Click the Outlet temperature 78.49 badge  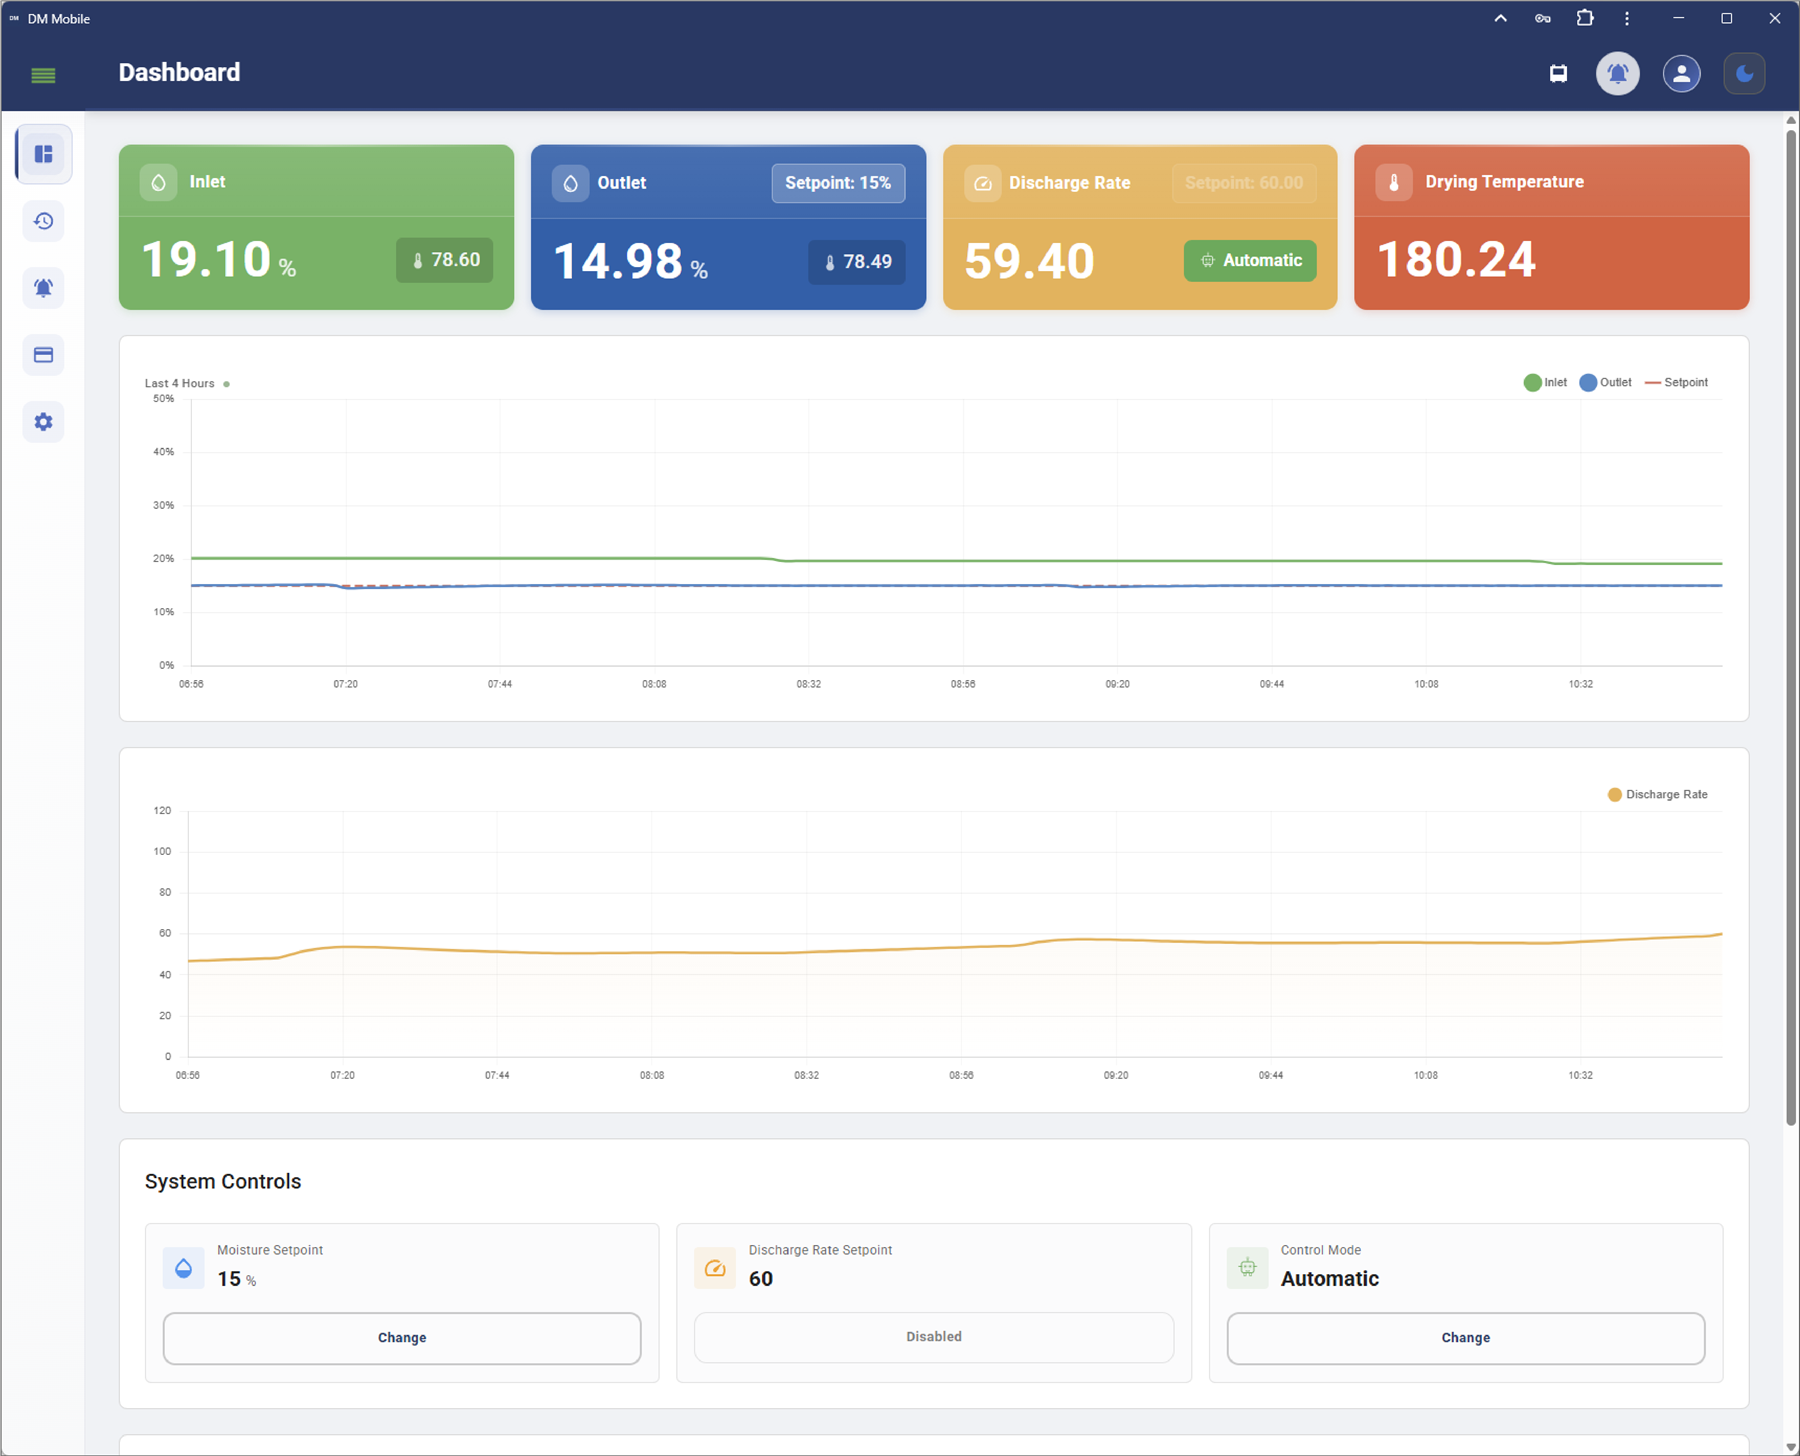pyautogui.click(x=856, y=262)
